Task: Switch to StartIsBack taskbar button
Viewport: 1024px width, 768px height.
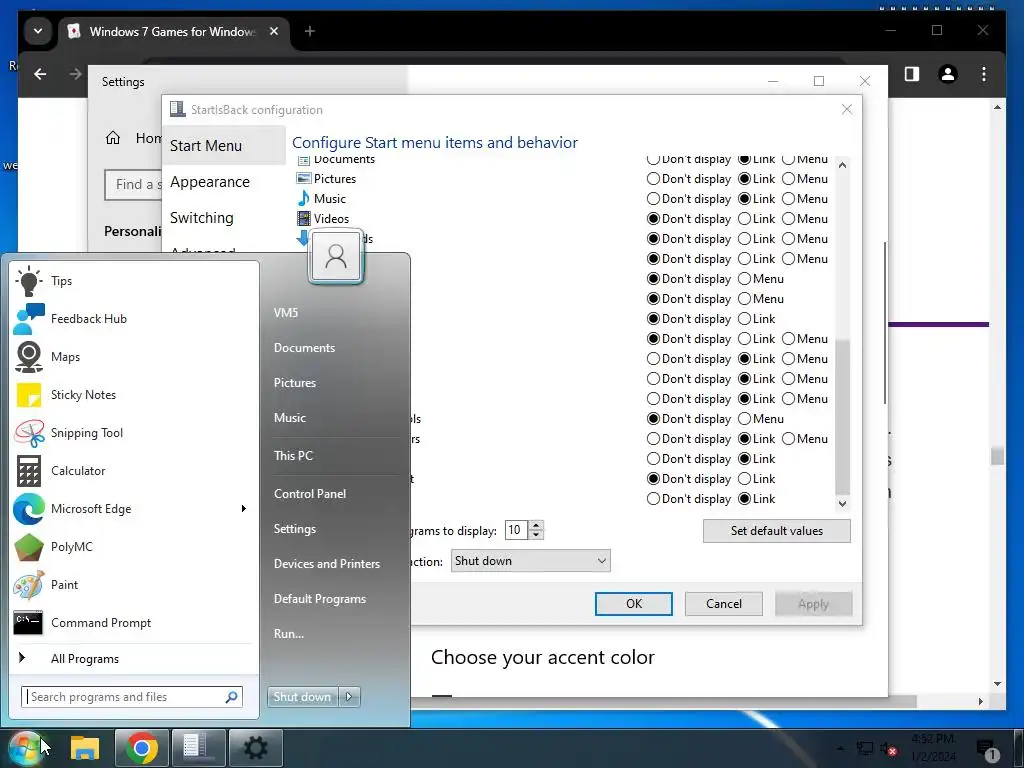Action: tap(197, 747)
